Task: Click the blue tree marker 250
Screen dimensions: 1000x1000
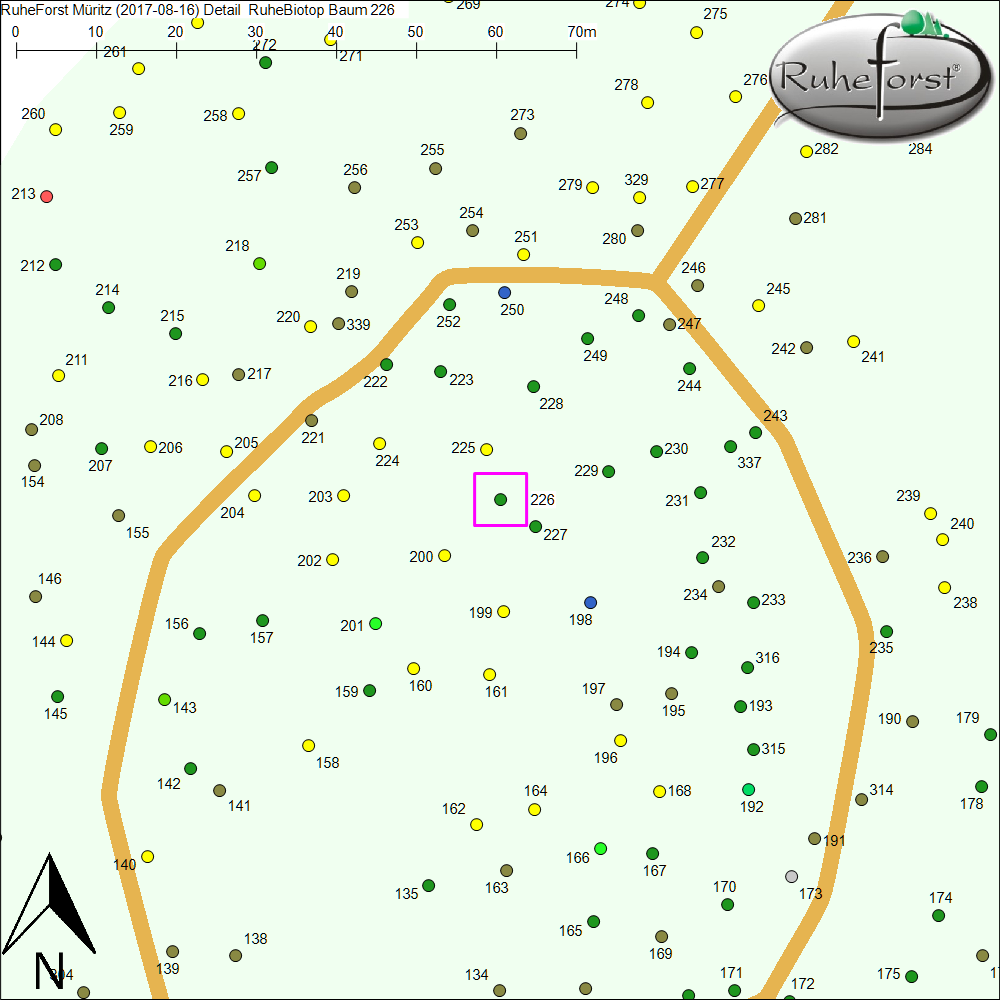Action: (504, 293)
